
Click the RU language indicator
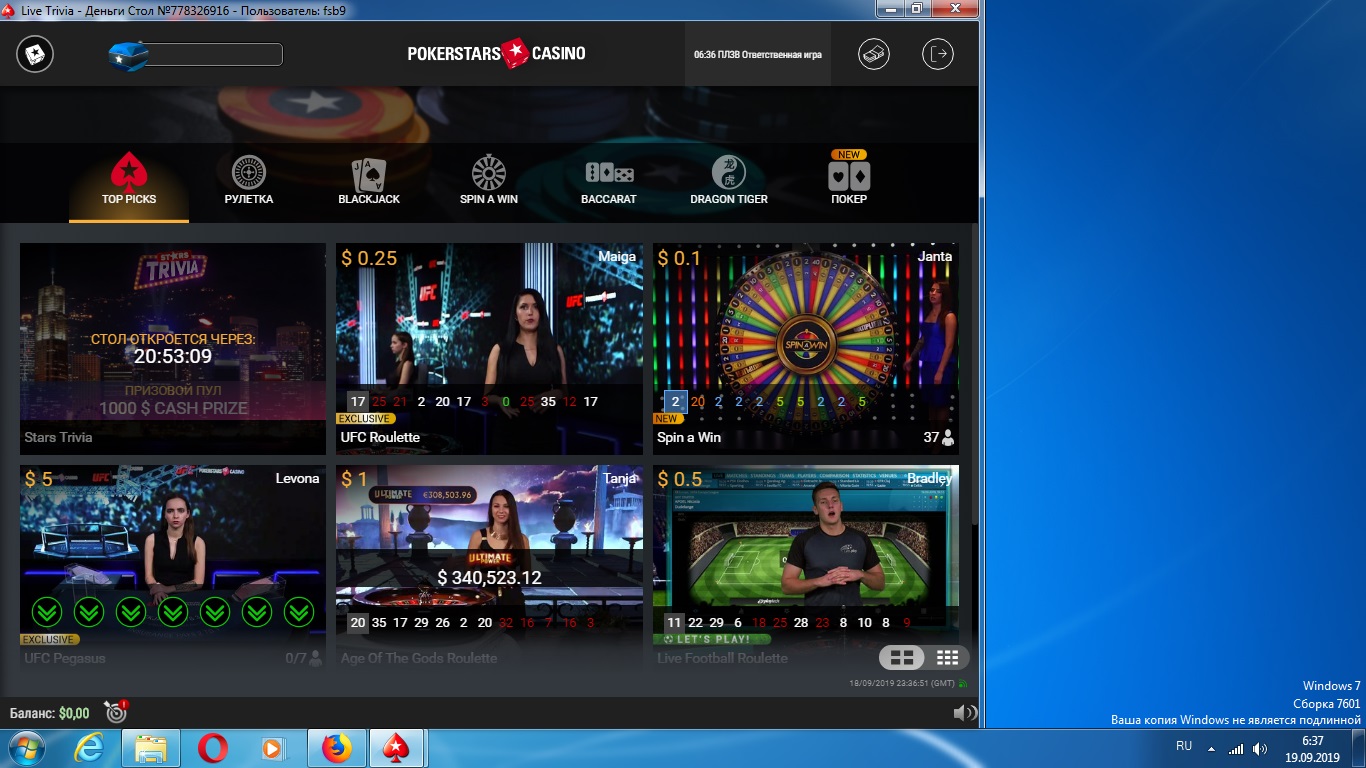pyautogui.click(x=1184, y=746)
